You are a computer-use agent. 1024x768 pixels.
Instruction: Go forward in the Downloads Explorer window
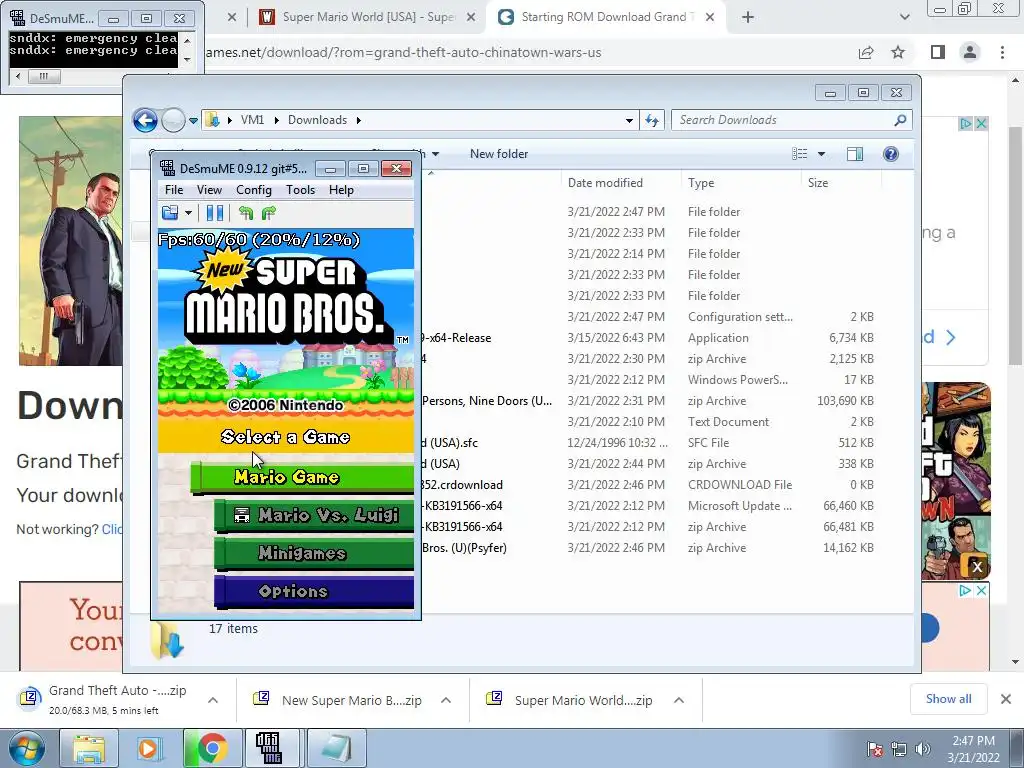click(173, 120)
